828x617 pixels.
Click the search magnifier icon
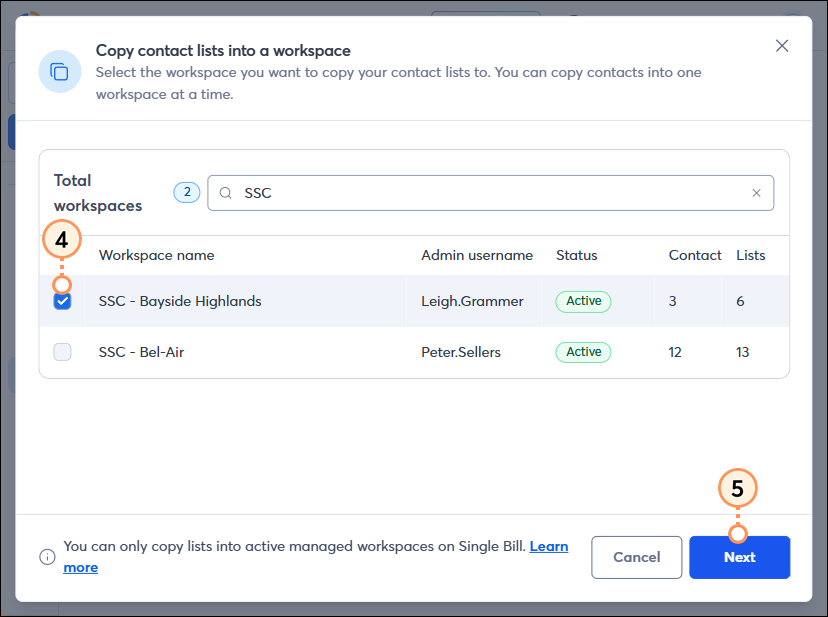click(x=225, y=193)
